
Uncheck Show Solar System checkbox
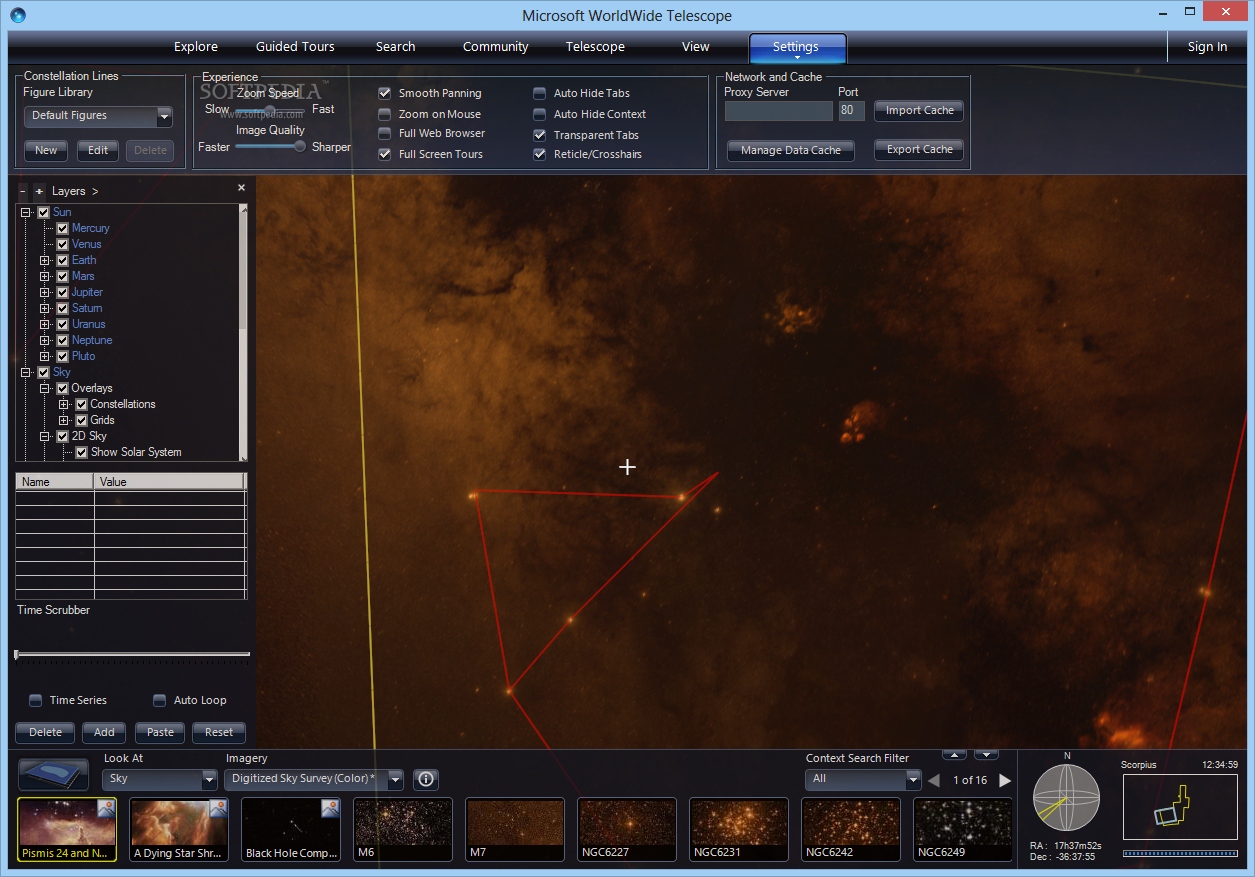(x=82, y=452)
